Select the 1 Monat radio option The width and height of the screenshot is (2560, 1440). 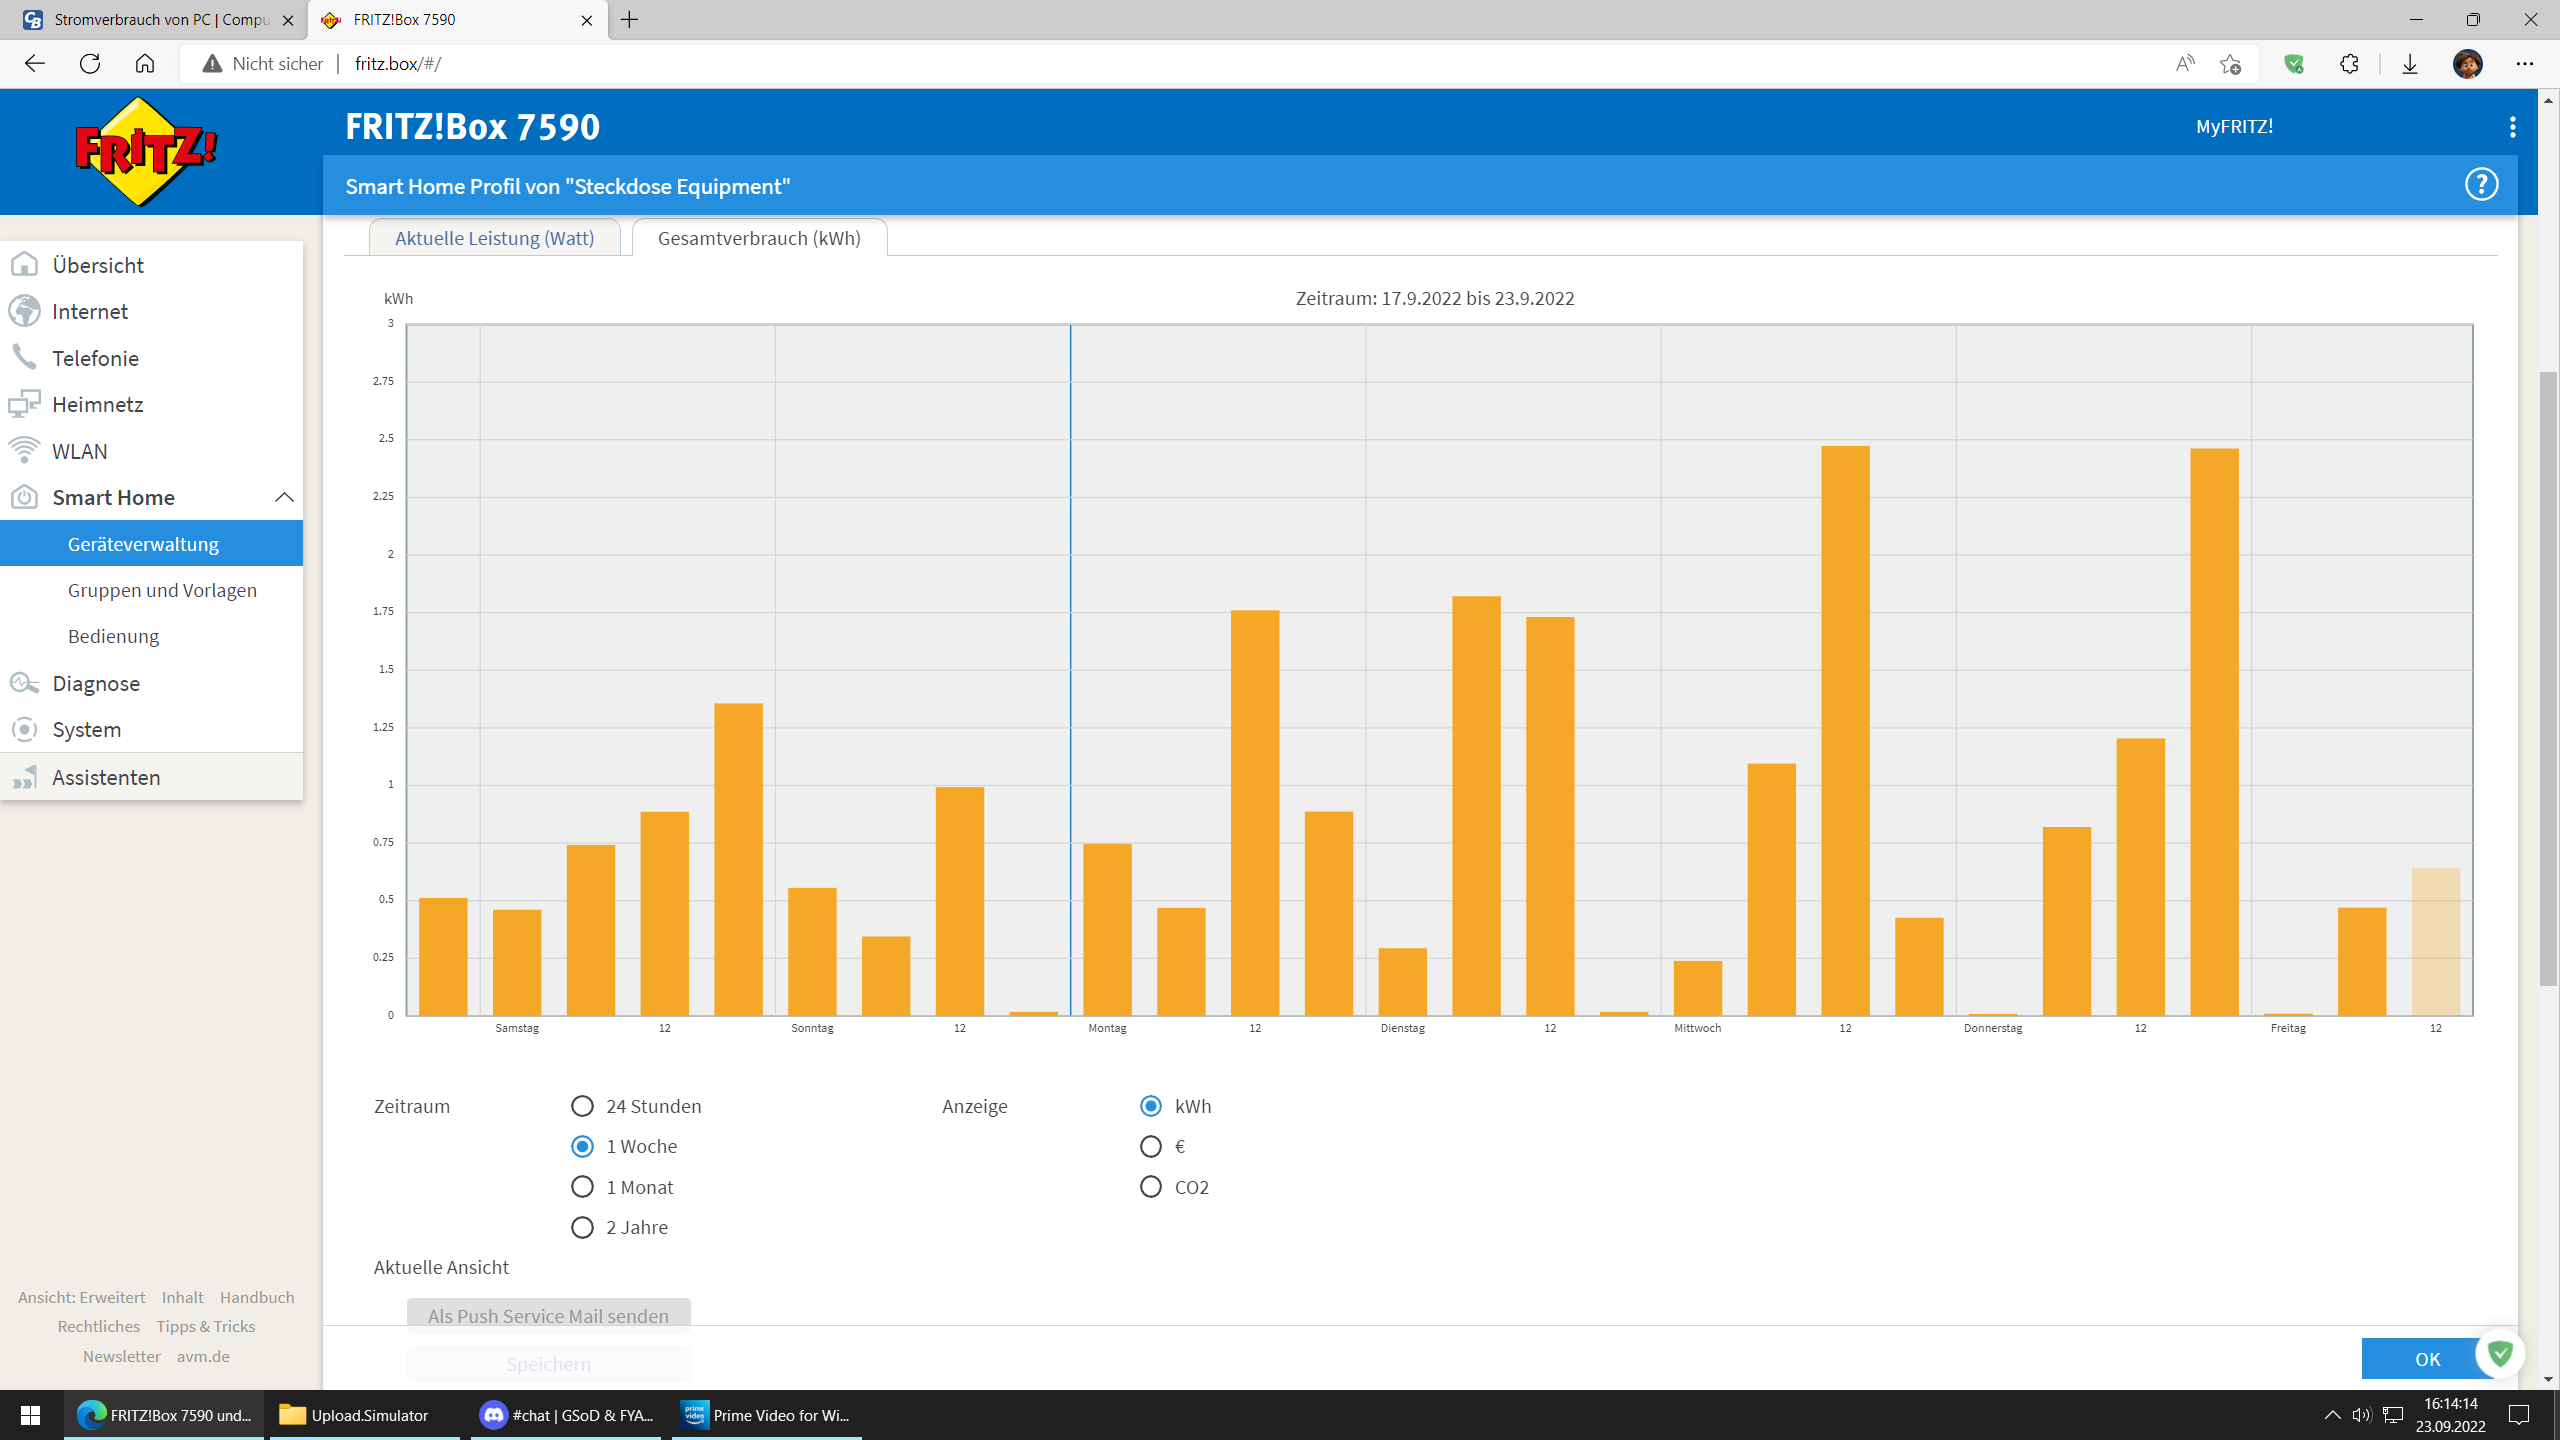coord(582,1187)
